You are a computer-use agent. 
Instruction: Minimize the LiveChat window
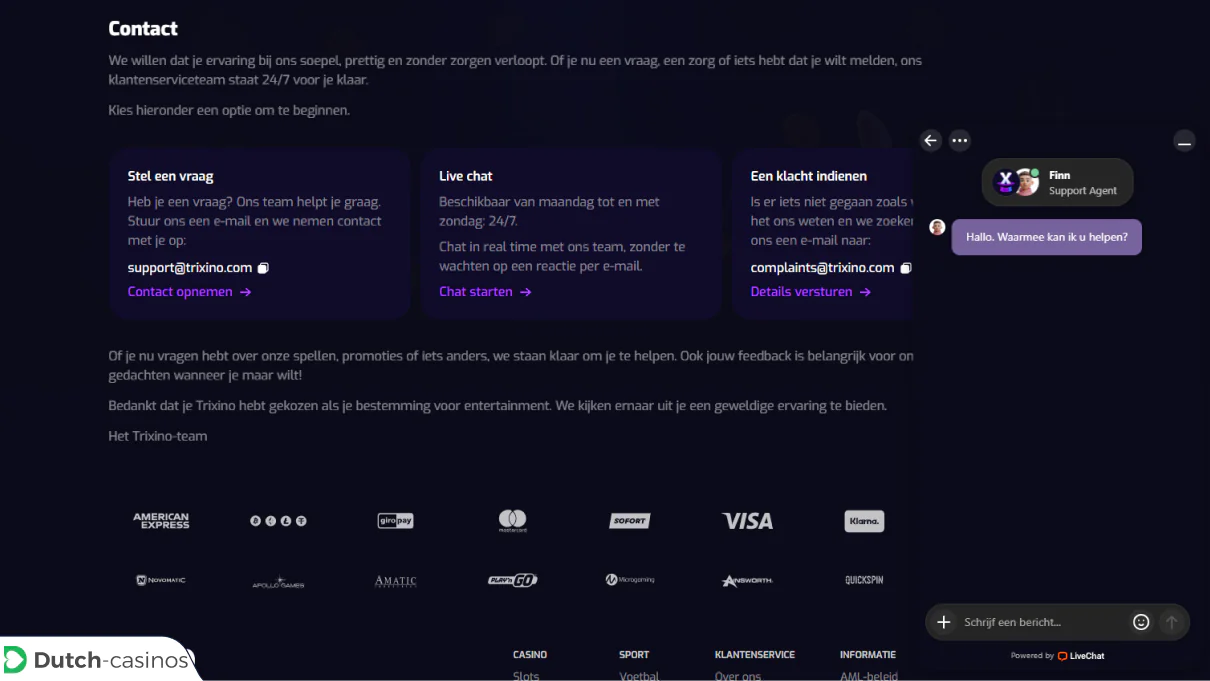1184,142
